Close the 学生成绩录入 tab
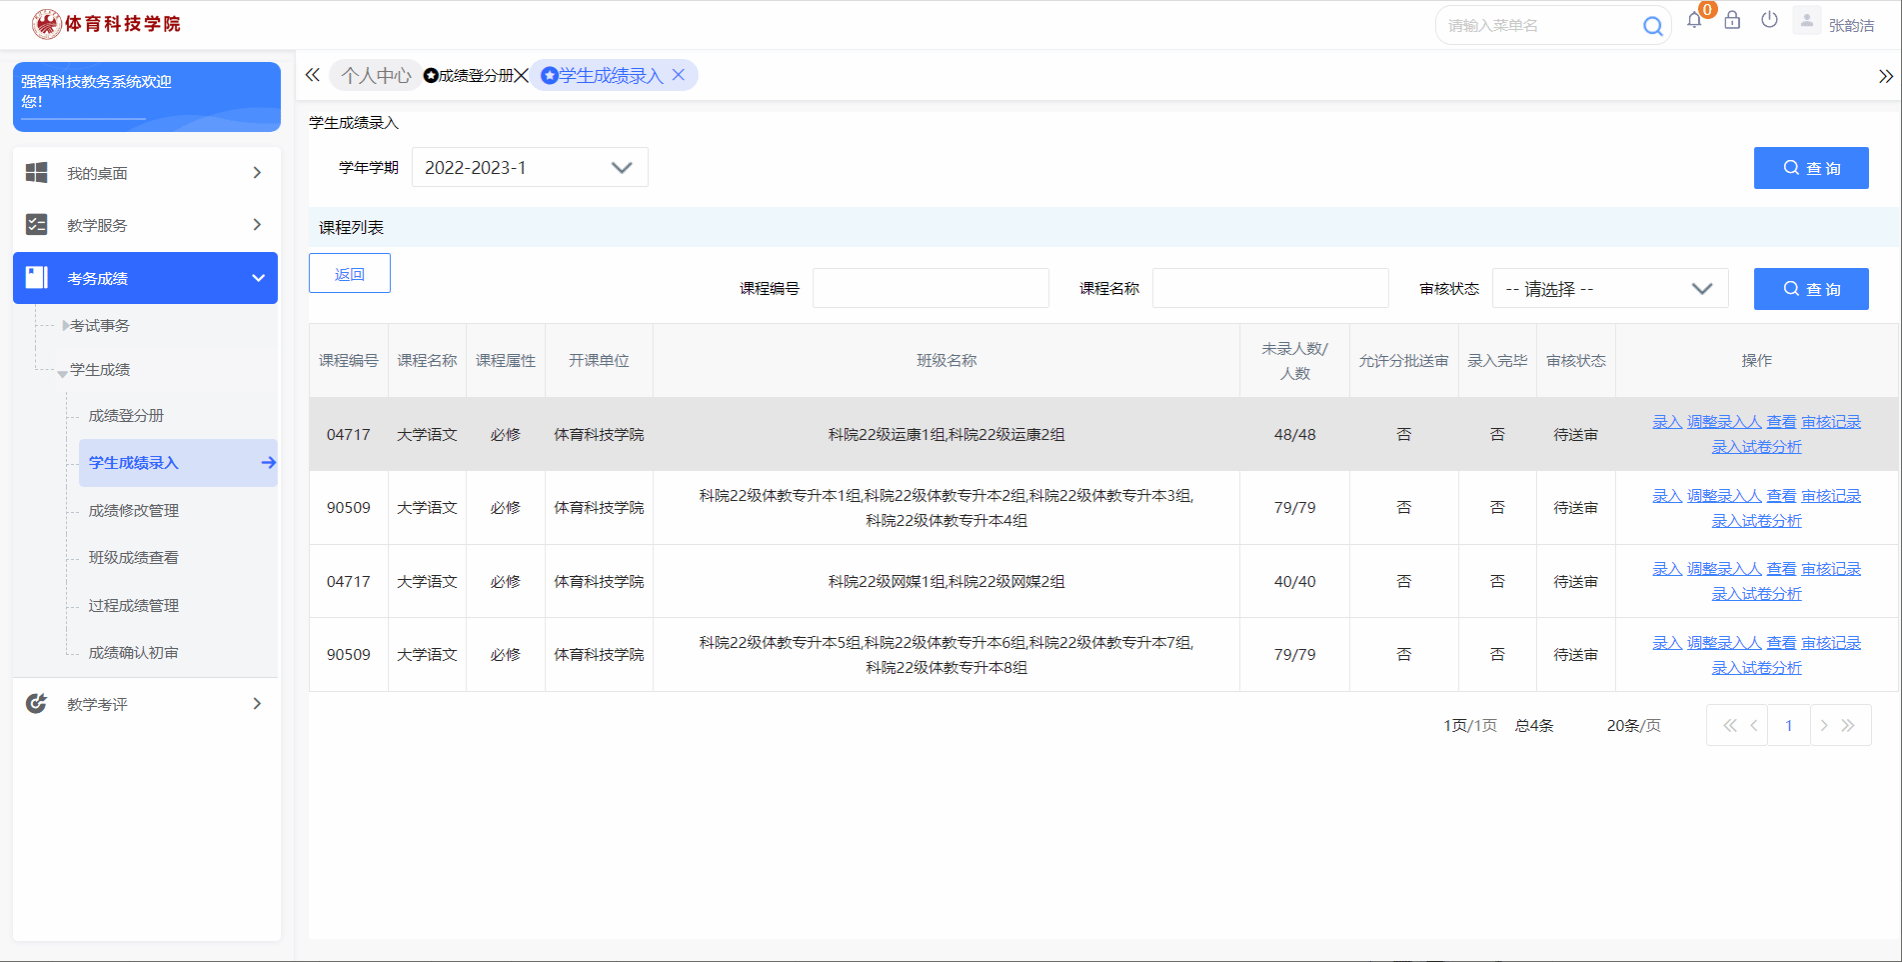Screen dimensions: 1902x962 click(679, 75)
